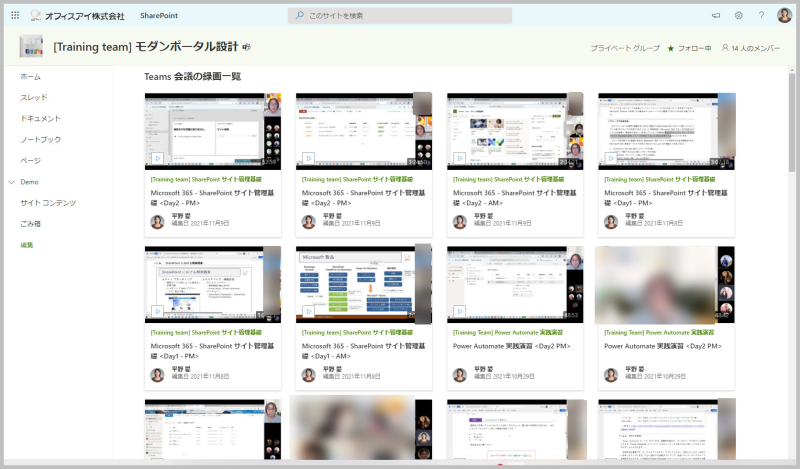Open Power Automate 実践演習 site link on third card of row two
Image resolution: width=800 pixels, height=469 pixels.
point(508,333)
